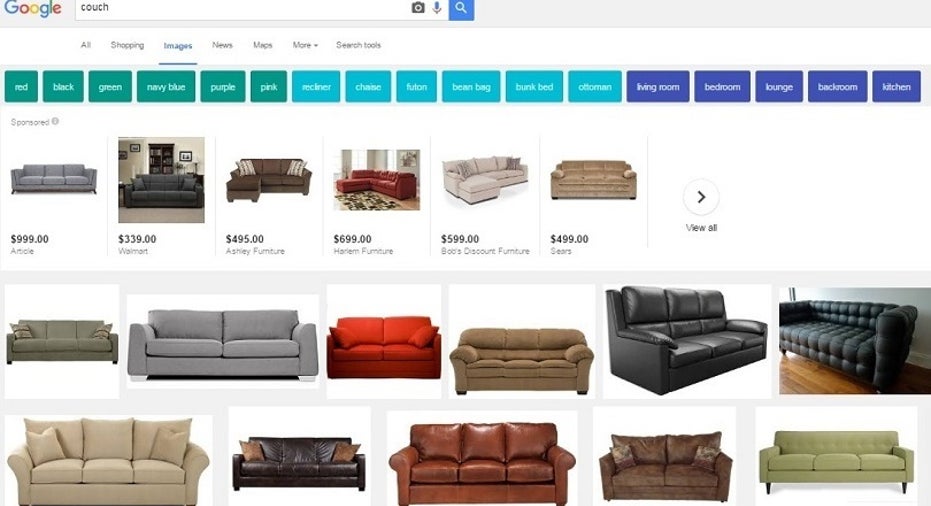Click the camera search-by-image icon

pyautogui.click(x=418, y=8)
